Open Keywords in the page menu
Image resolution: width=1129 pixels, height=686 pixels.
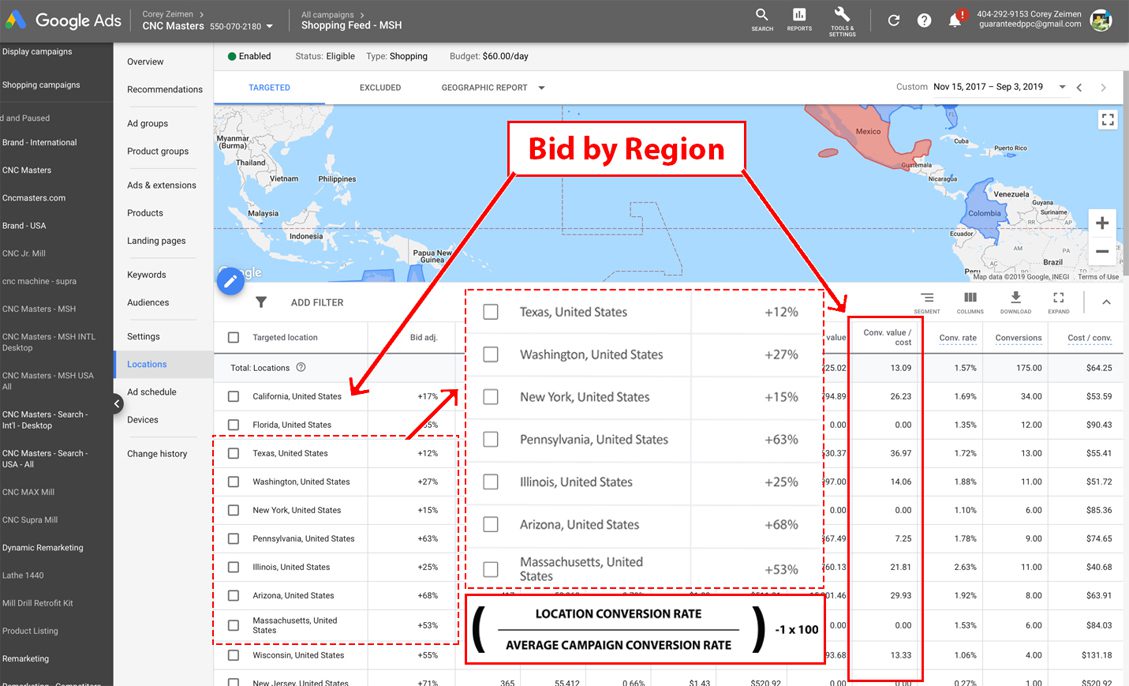147,275
